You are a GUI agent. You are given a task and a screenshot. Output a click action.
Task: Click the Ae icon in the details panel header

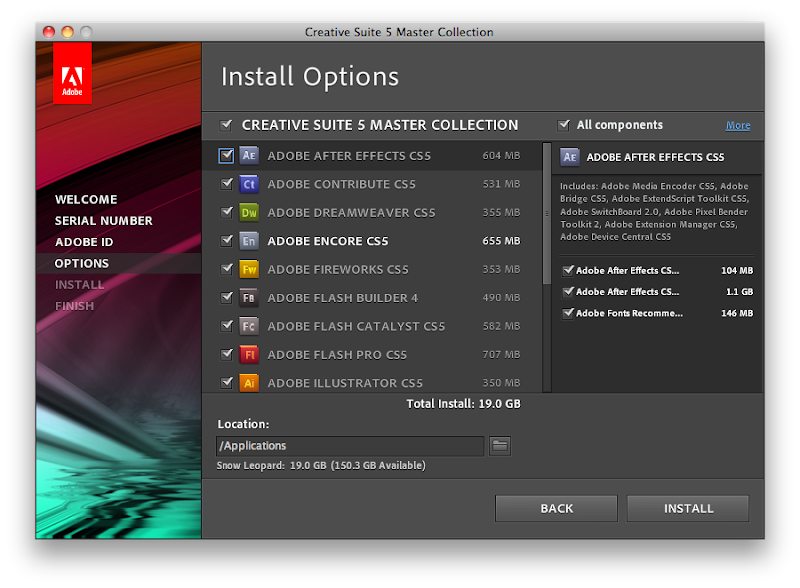pos(569,157)
